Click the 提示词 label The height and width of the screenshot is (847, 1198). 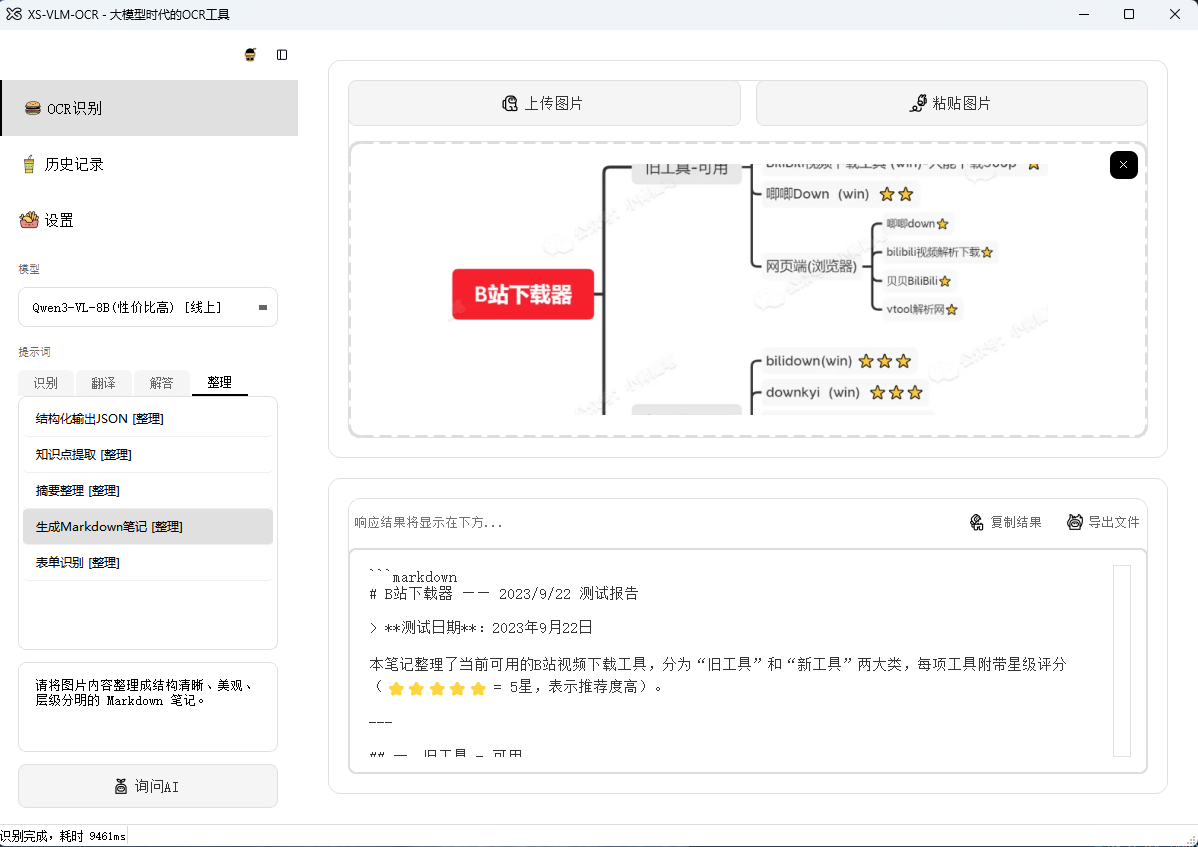pos(34,351)
